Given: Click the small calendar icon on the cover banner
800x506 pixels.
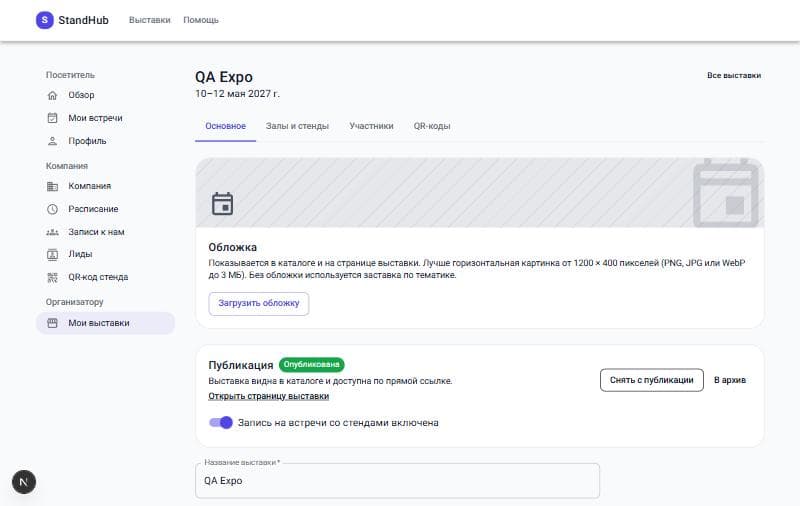Looking at the screenshot, I should pyautogui.click(x=222, y=204).
